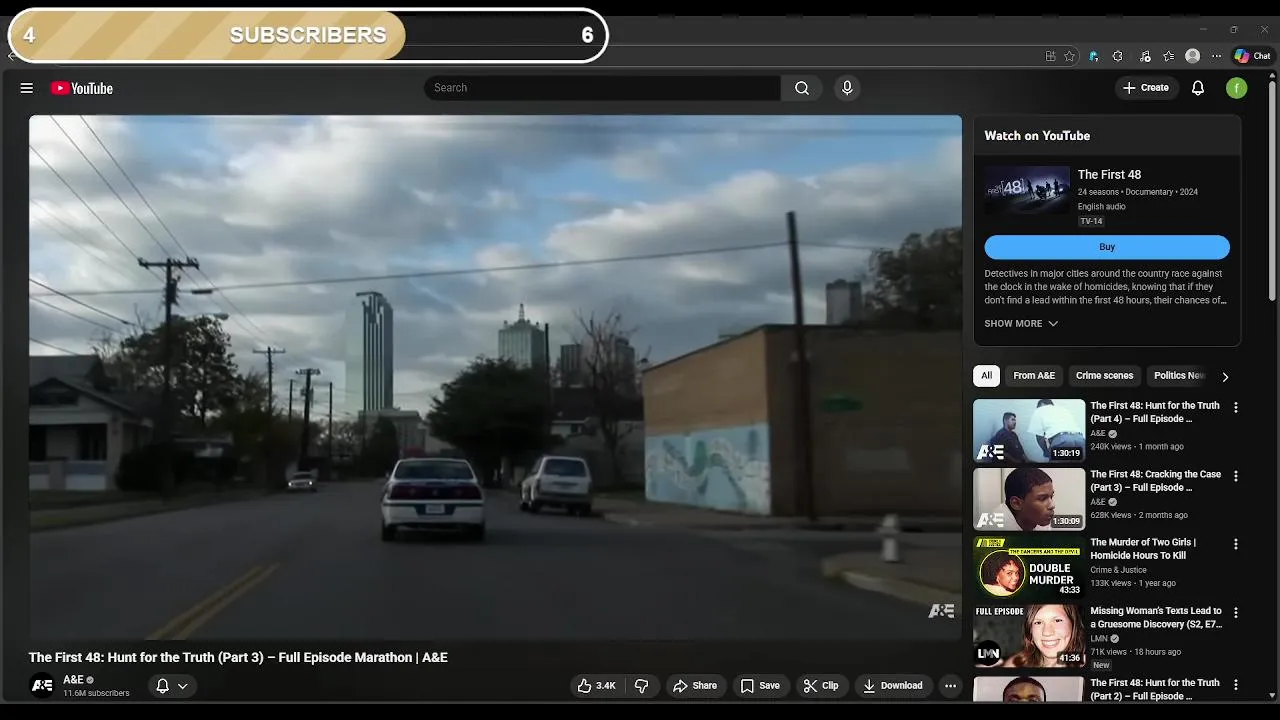
Task: Select the Crime scenes filter chip
Action: point(1104,376)
